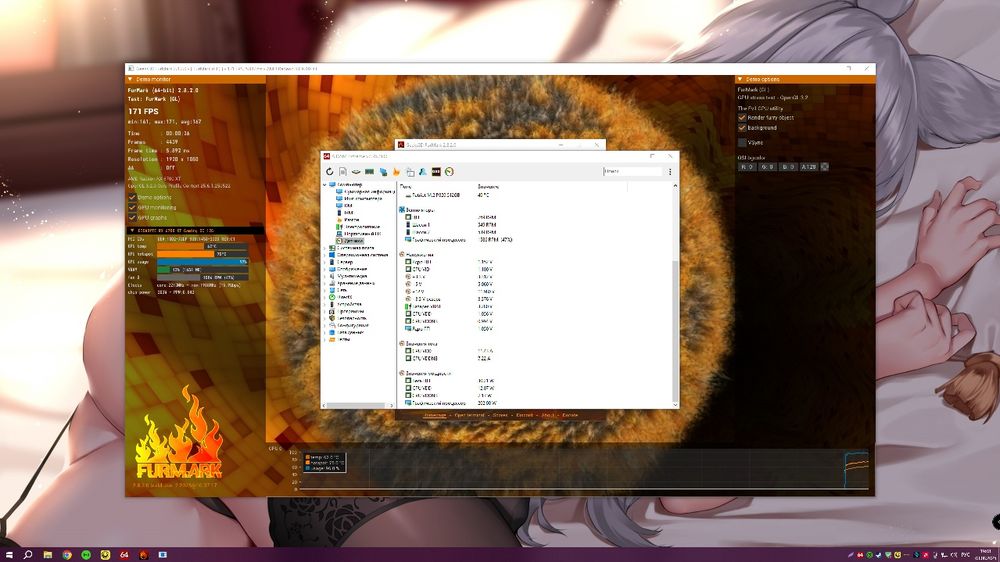This screenshot has height=562, width=1000.
Task: Click the AIDA64 search input field
Action: (632, 172)
